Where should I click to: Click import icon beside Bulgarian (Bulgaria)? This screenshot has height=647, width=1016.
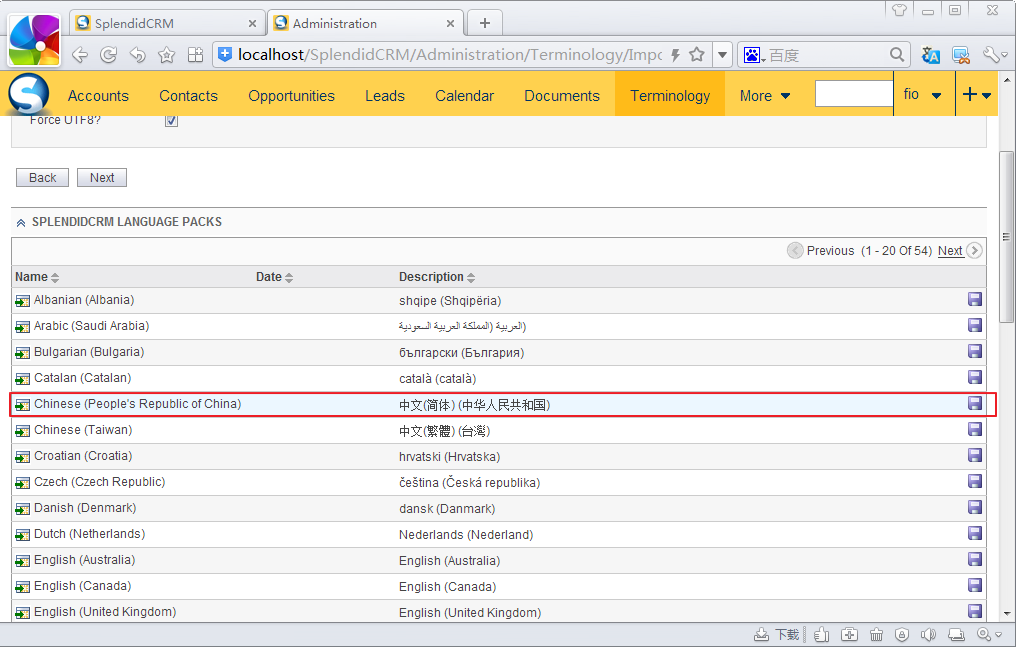point(23,353)
